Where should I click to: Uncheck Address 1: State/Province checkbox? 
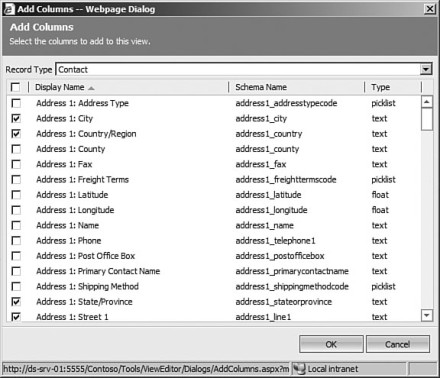pos(16,302)
